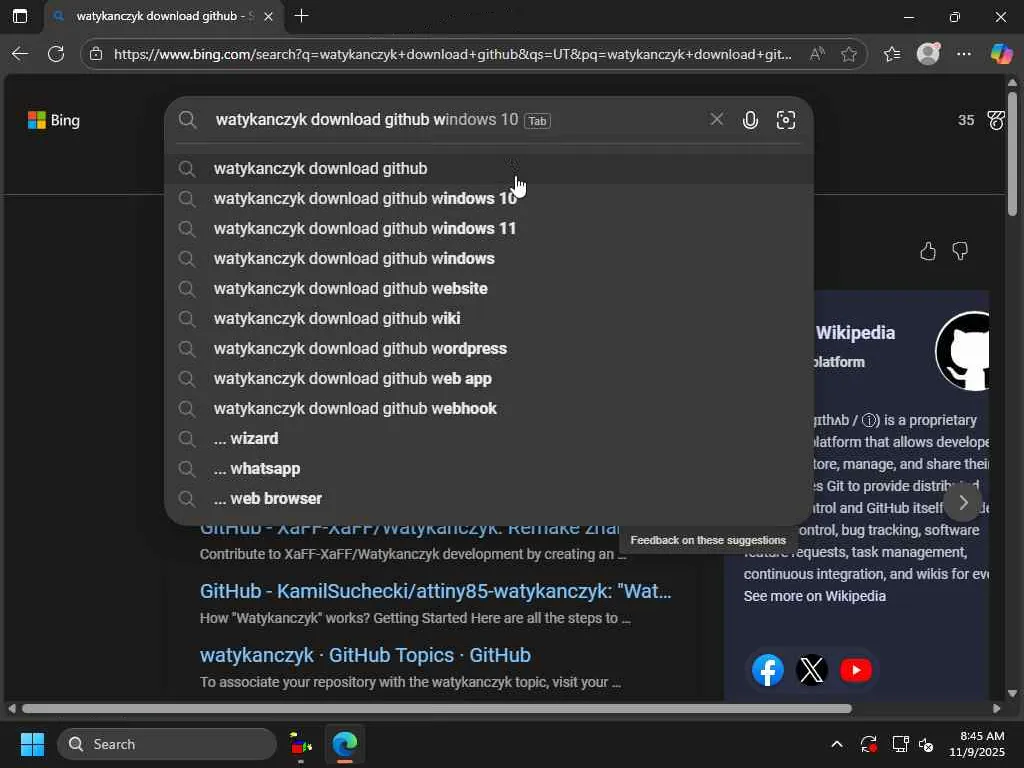Choose the "github windows" suggestion
The image size is (1024, 768).
[x=489, y=259]
